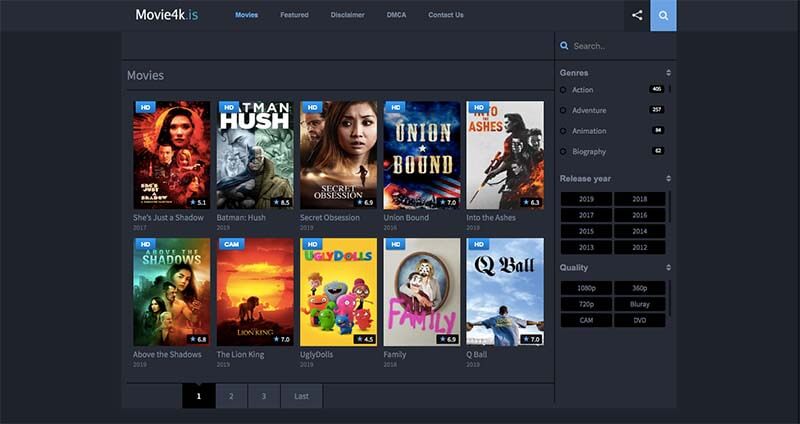This screenshot has width=800, height=424.
Task: Click 8.5 star rating on Batman: Hush
Action: click(x=281, y=203)
